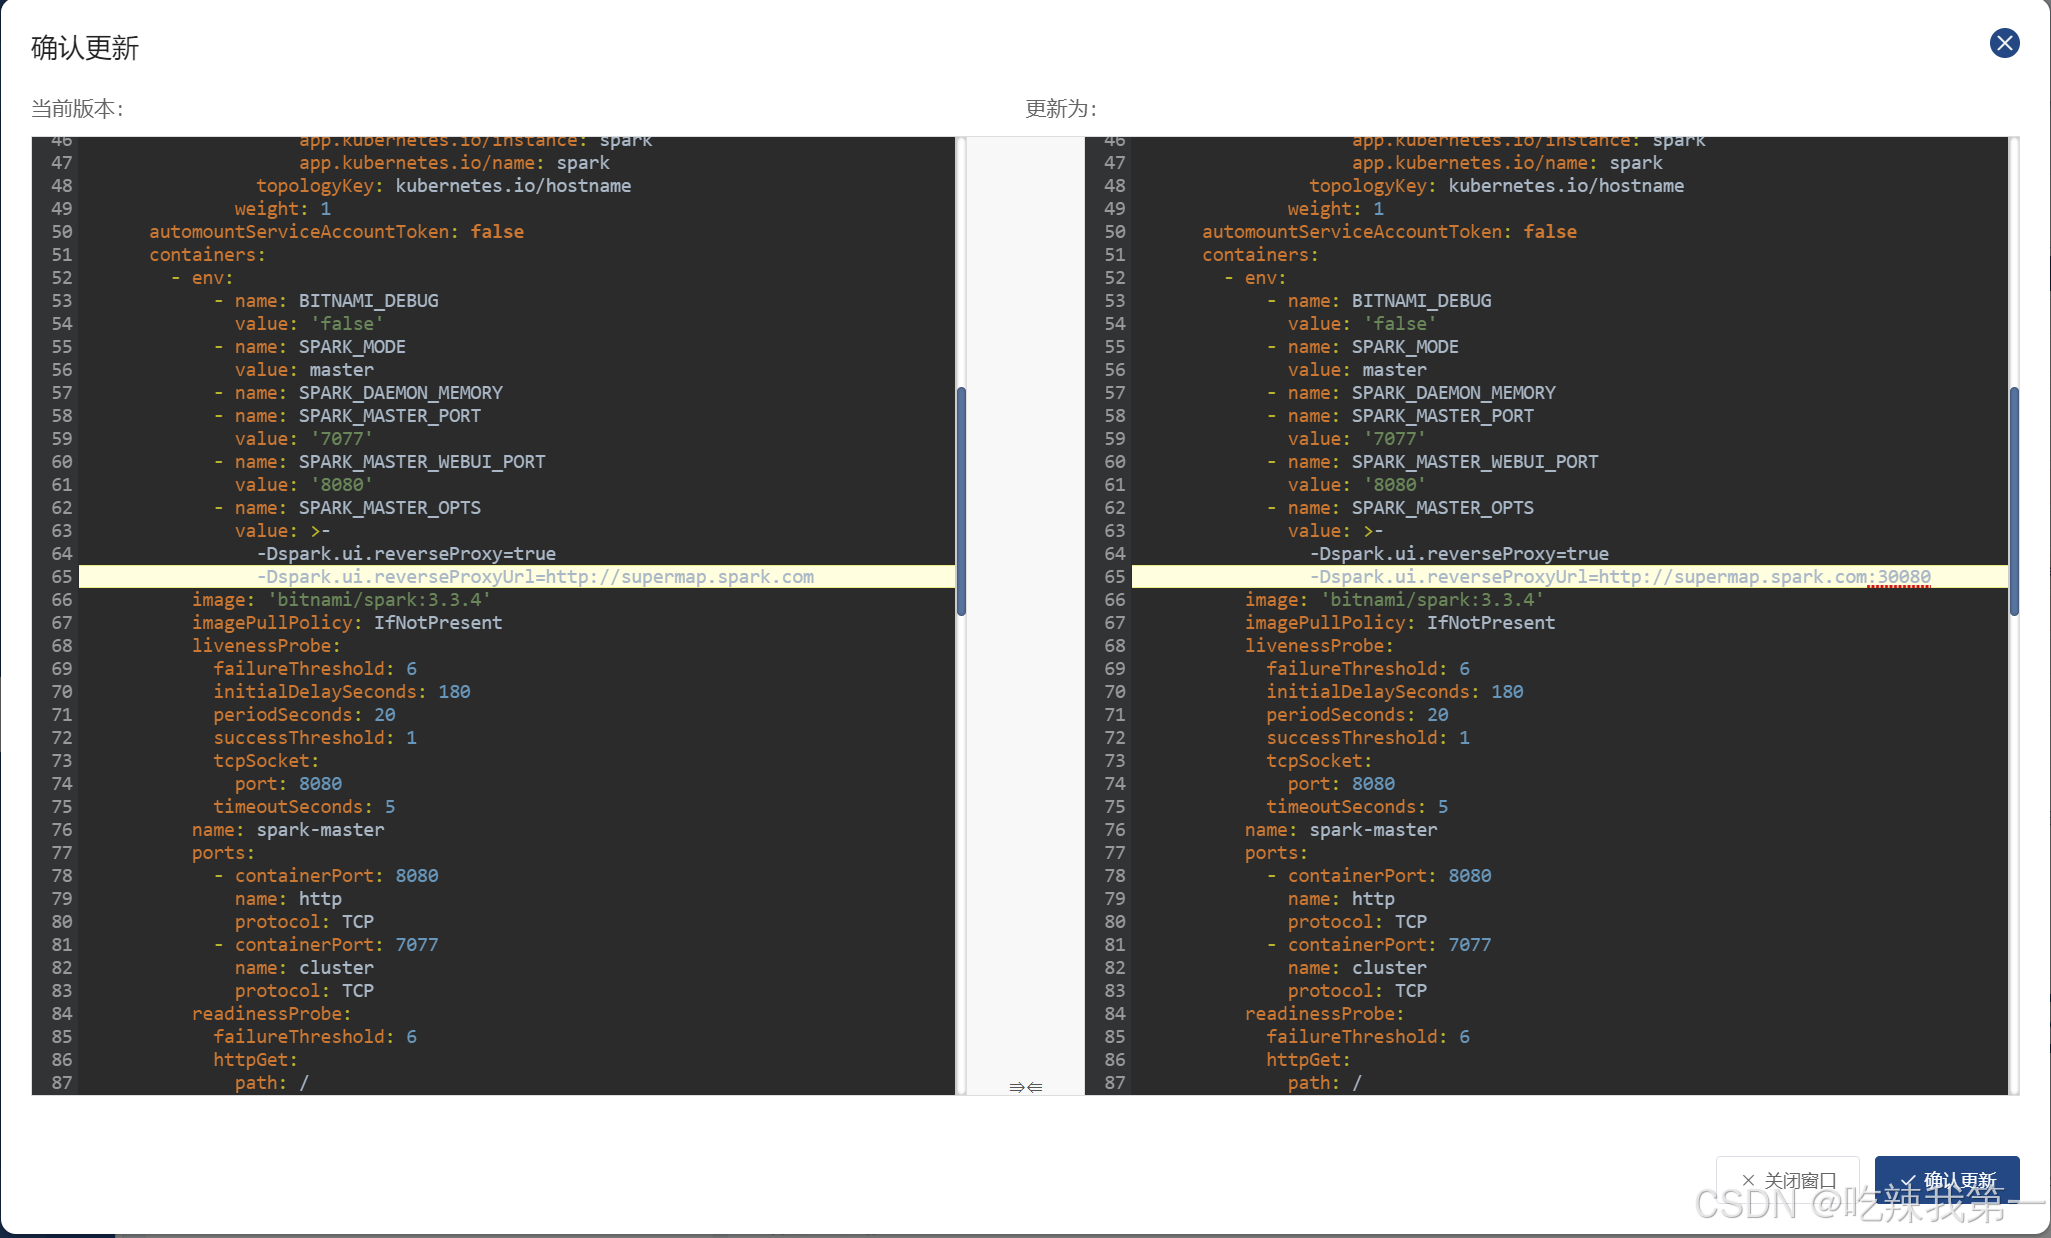Click the 确认更新 confirm button

(1946, 1180)
